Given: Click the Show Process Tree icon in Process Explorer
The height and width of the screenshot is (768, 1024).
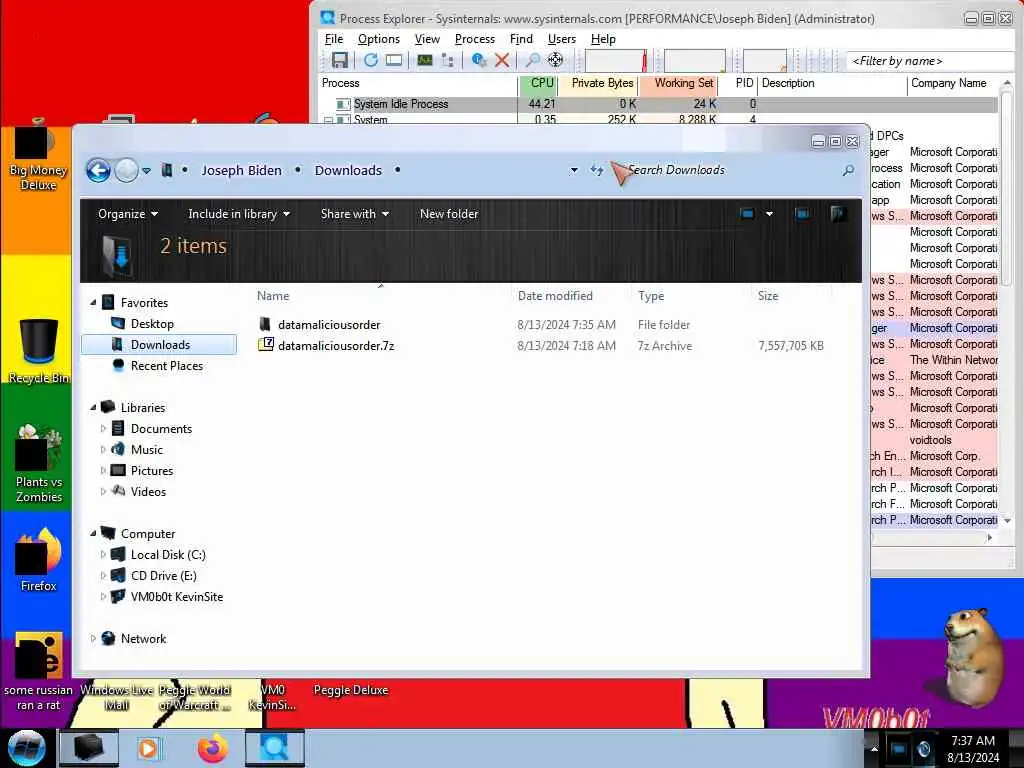Looking at the screenshot, I should pos(448,60).
